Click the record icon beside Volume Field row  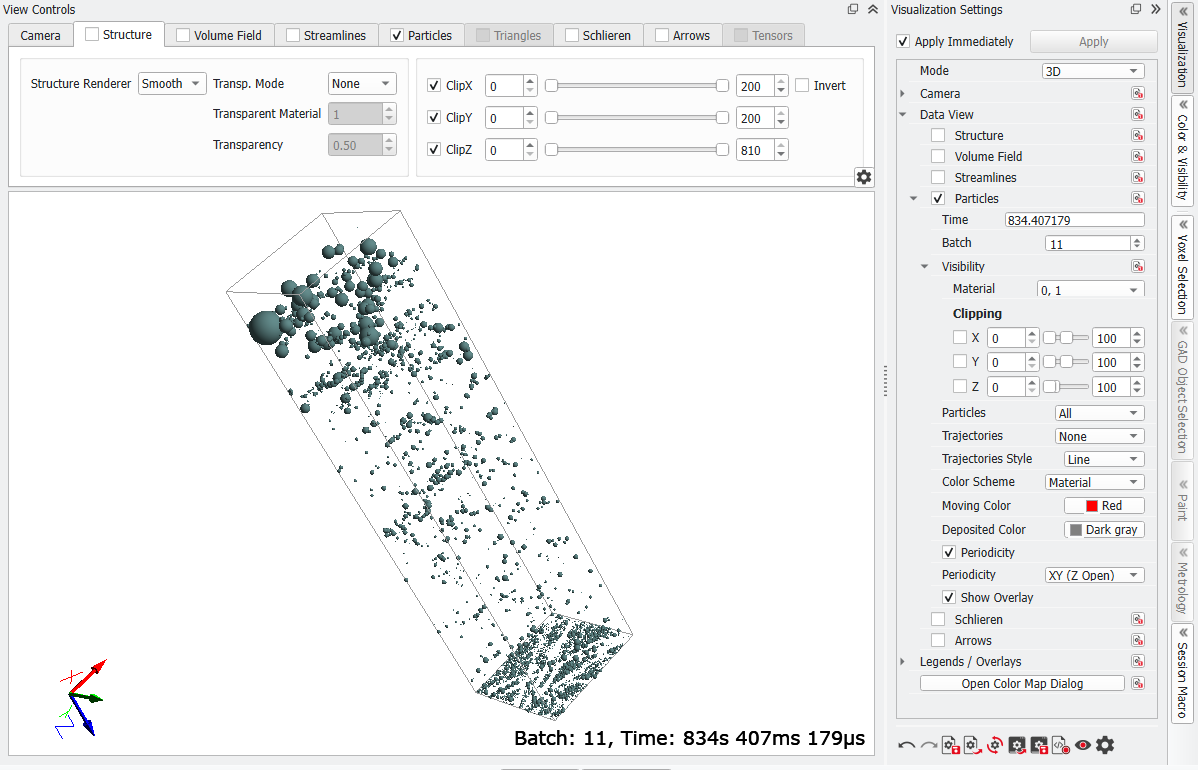[x=1138, y=157]
